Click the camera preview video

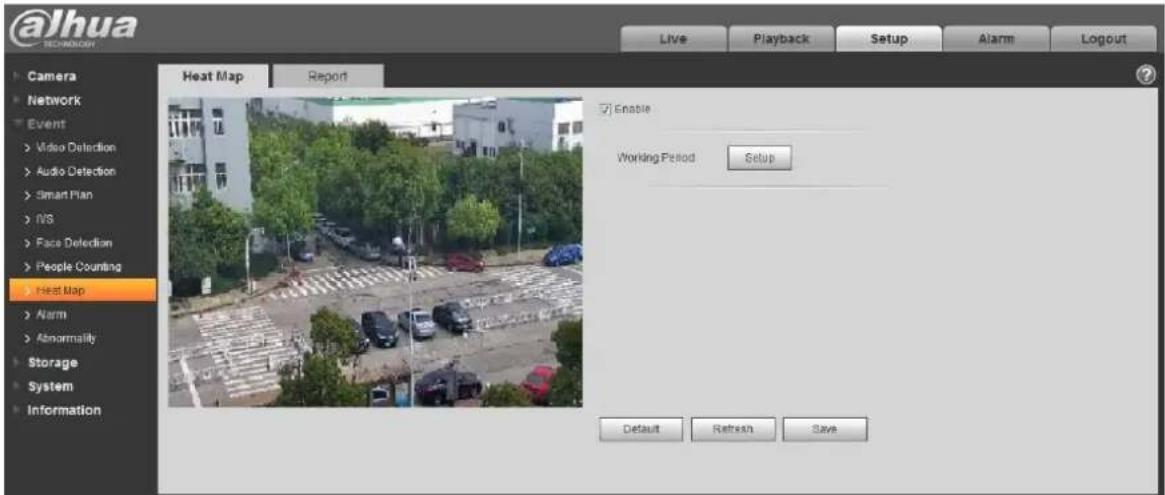tap(375, 252)
